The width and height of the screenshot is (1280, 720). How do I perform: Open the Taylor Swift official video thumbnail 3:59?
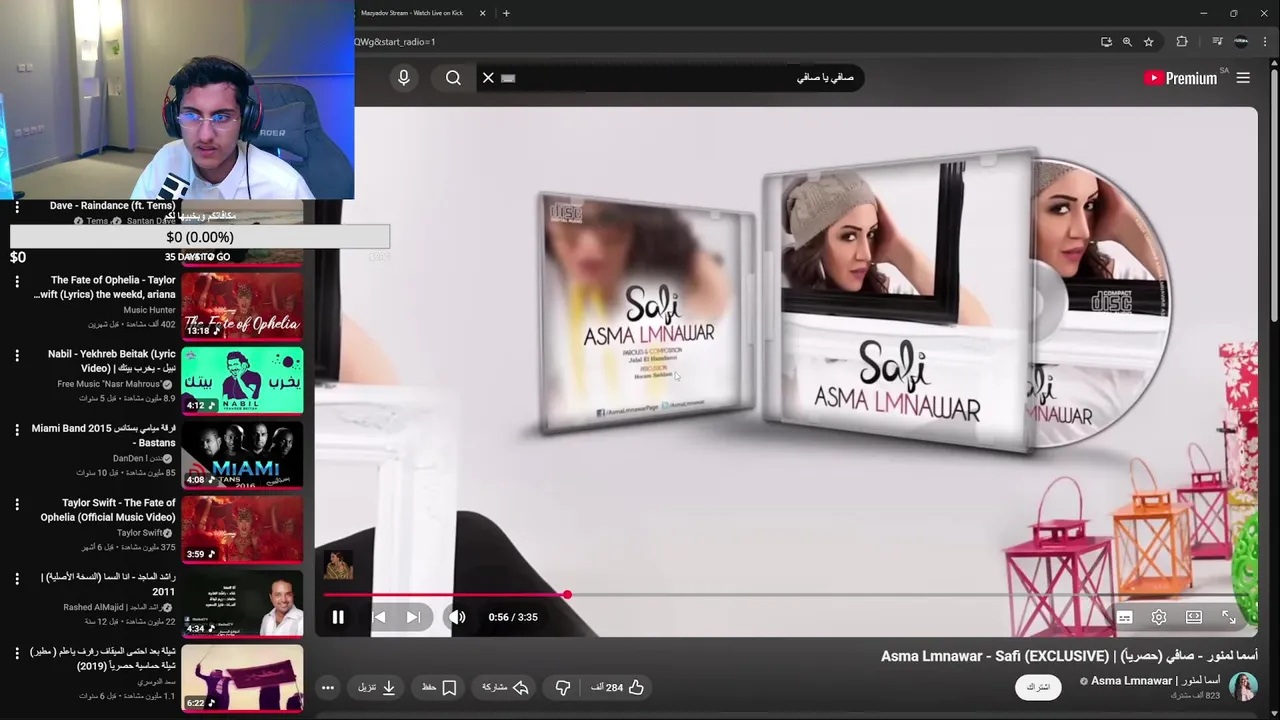(x=242, y=528)
